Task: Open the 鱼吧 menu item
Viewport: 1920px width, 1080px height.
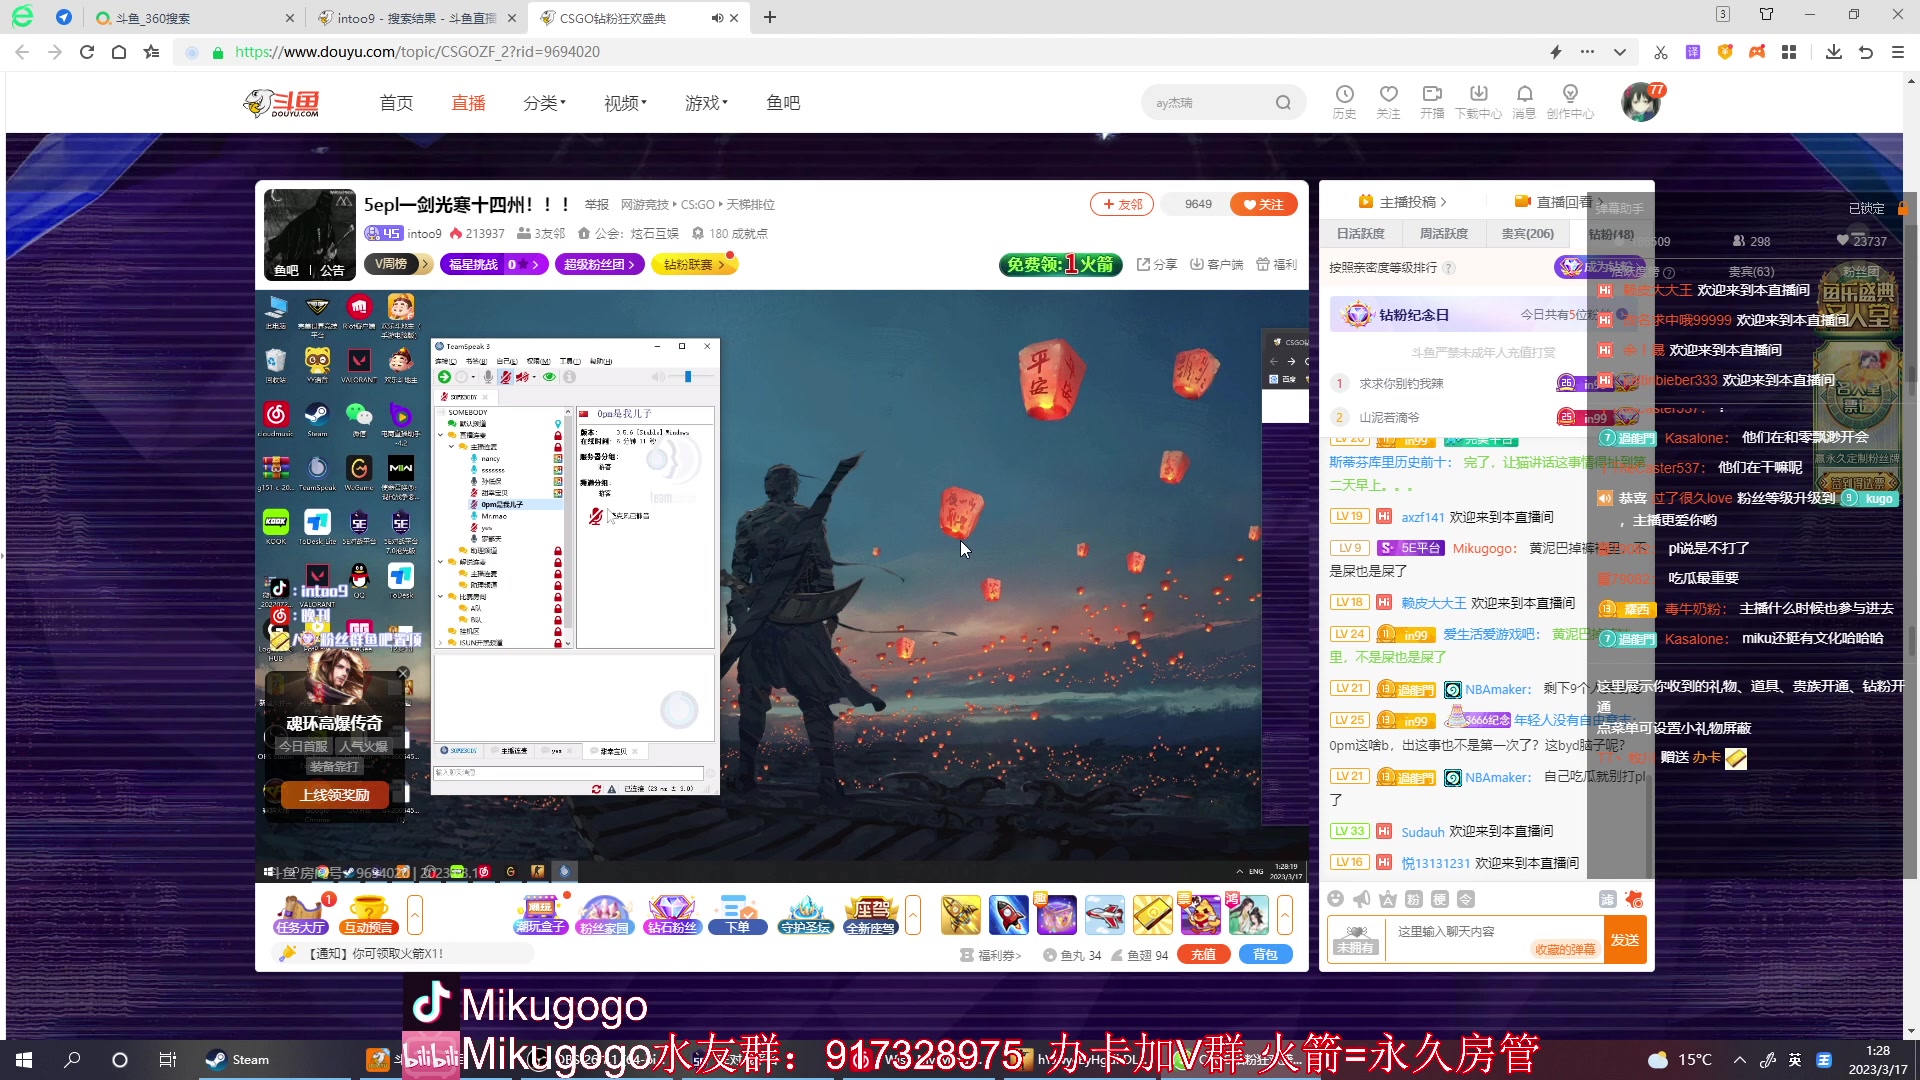Action: [x=783, y=102]
